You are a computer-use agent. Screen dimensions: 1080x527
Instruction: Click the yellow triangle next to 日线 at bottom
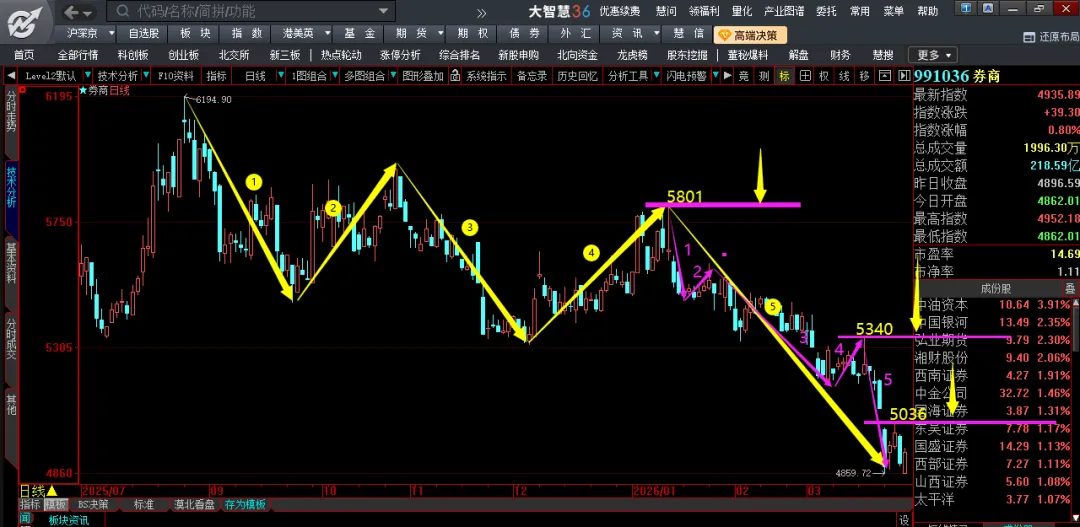pyautogui.click(x=52, y=491)
